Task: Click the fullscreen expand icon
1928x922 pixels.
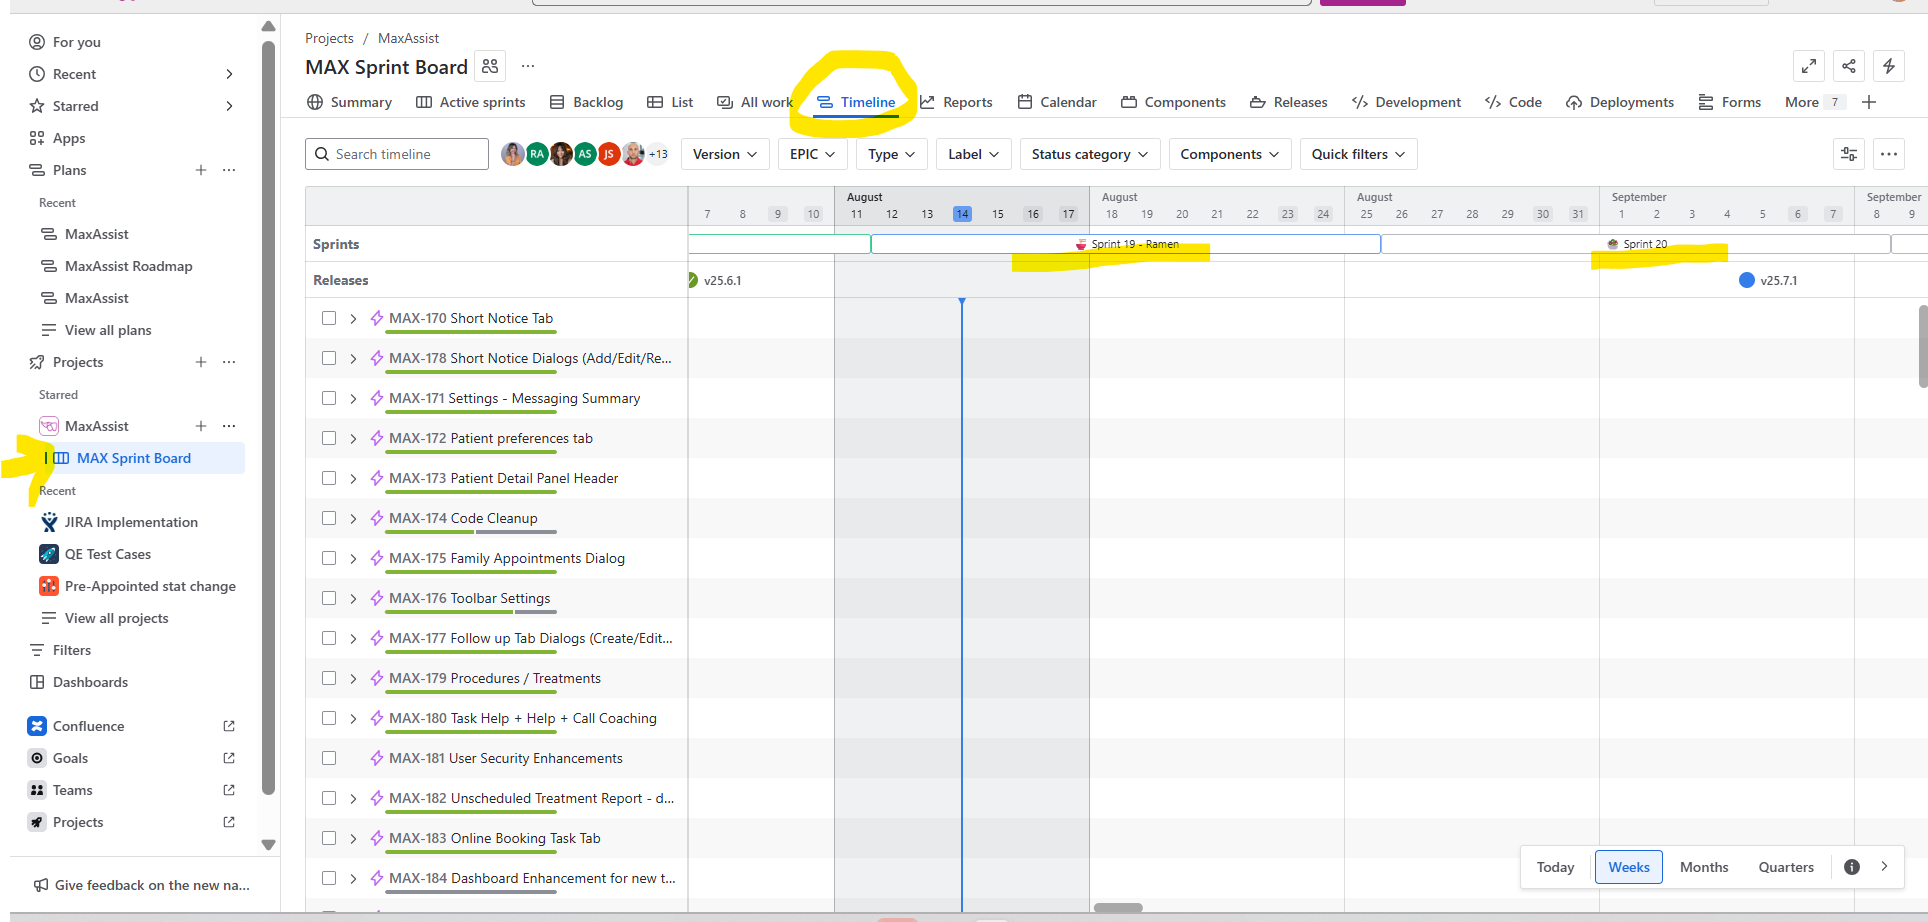Action: (1808, 66)
